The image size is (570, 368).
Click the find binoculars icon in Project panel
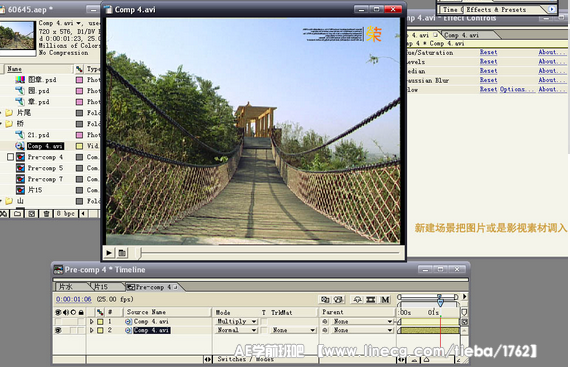click(x=3, y=214)
